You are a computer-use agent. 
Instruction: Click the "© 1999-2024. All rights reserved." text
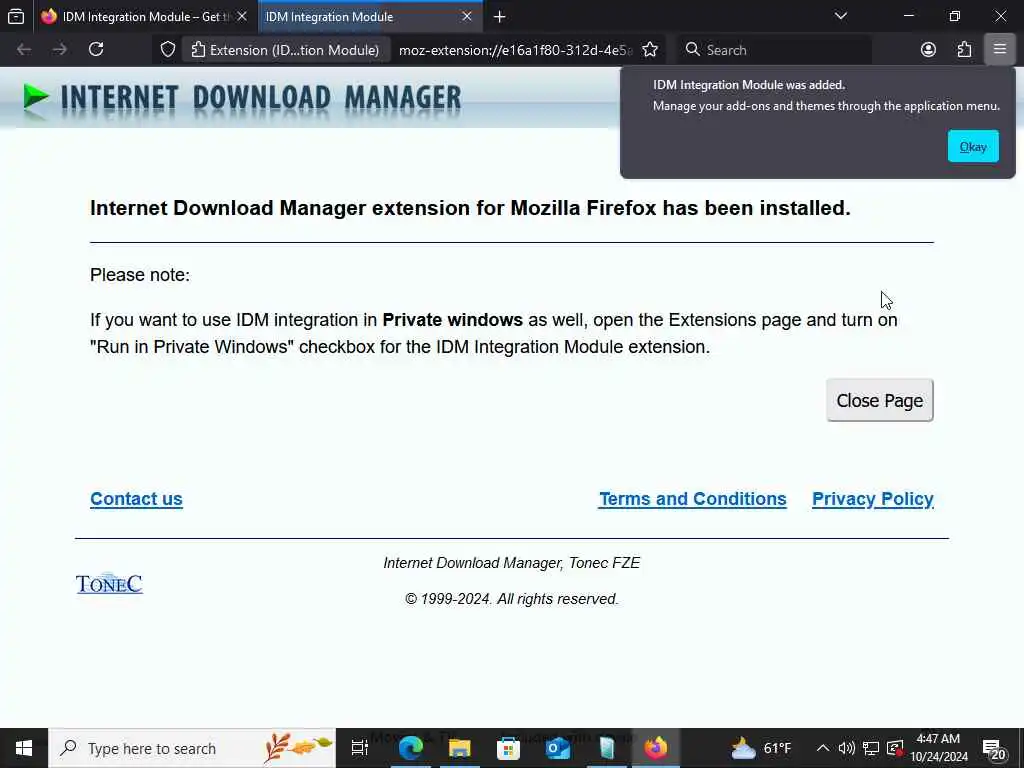click(x=511, y=599)
